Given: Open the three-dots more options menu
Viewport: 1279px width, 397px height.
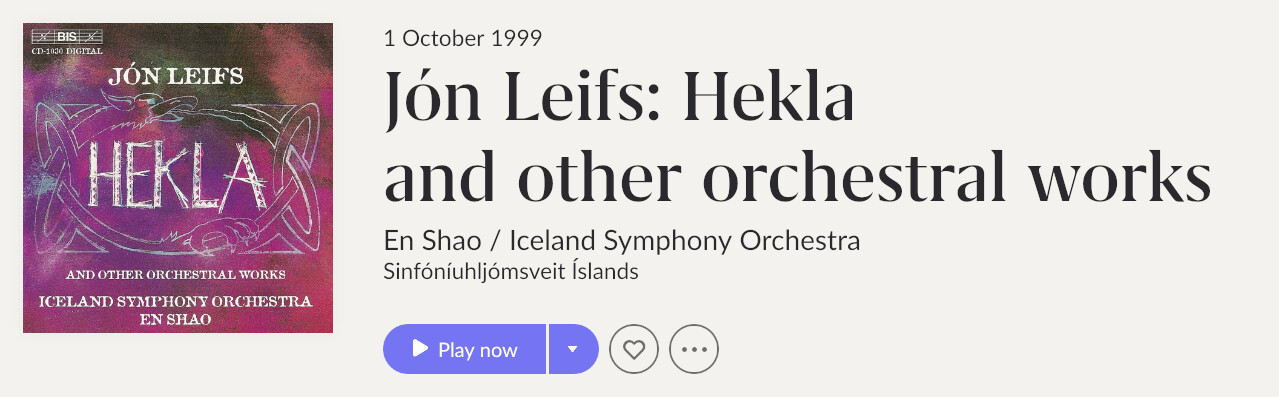Looking at the screenshot, I should [694, 349].
